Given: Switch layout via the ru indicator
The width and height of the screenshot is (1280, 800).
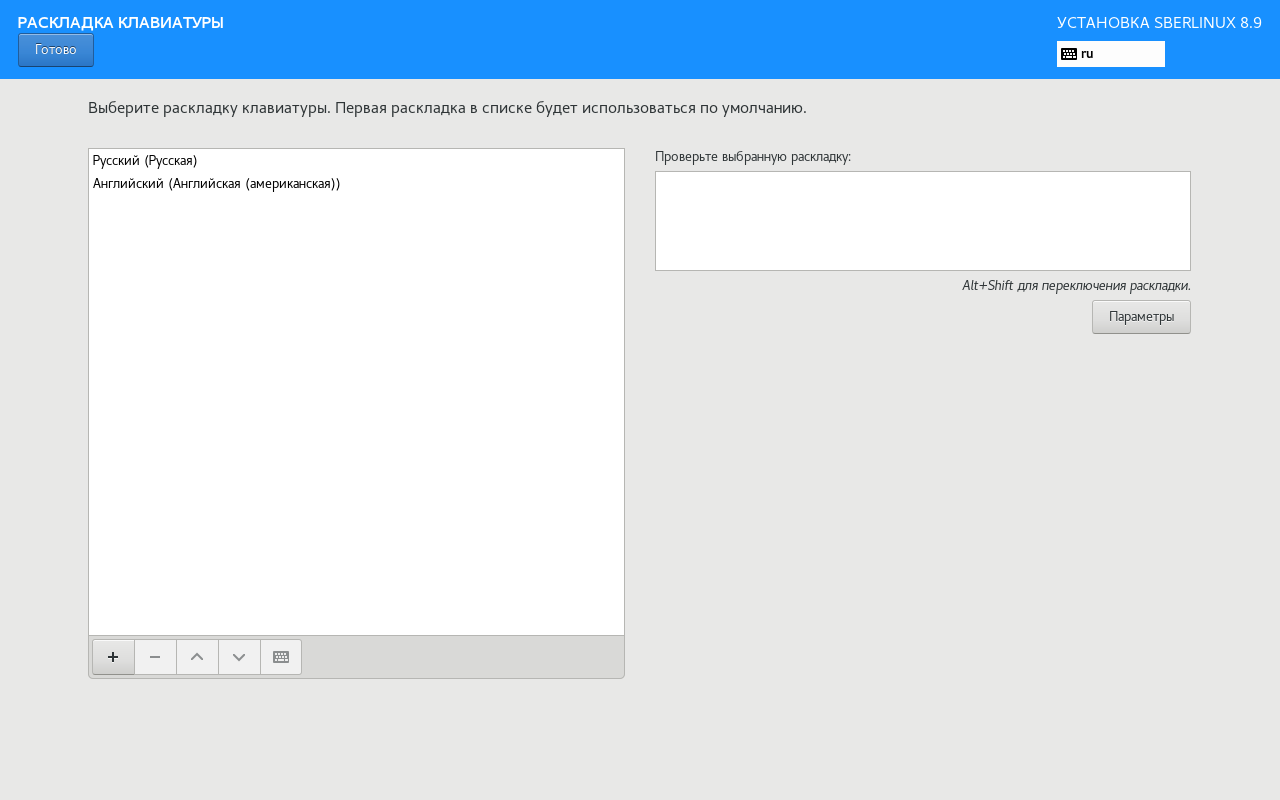Looking at the screenshot, I should (x=1110, y=54).
